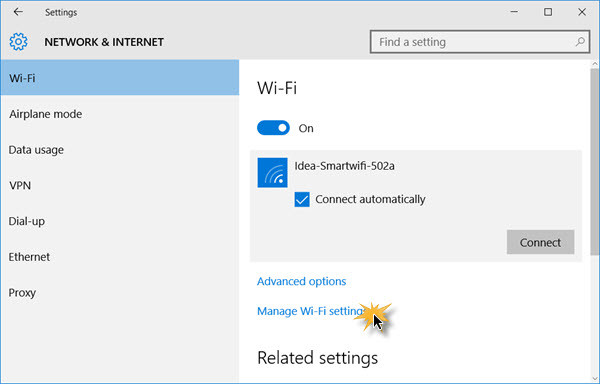The height and width of the screenshot is (384, 600).
Task: Open Data usage section
Action: coord(120,150)
